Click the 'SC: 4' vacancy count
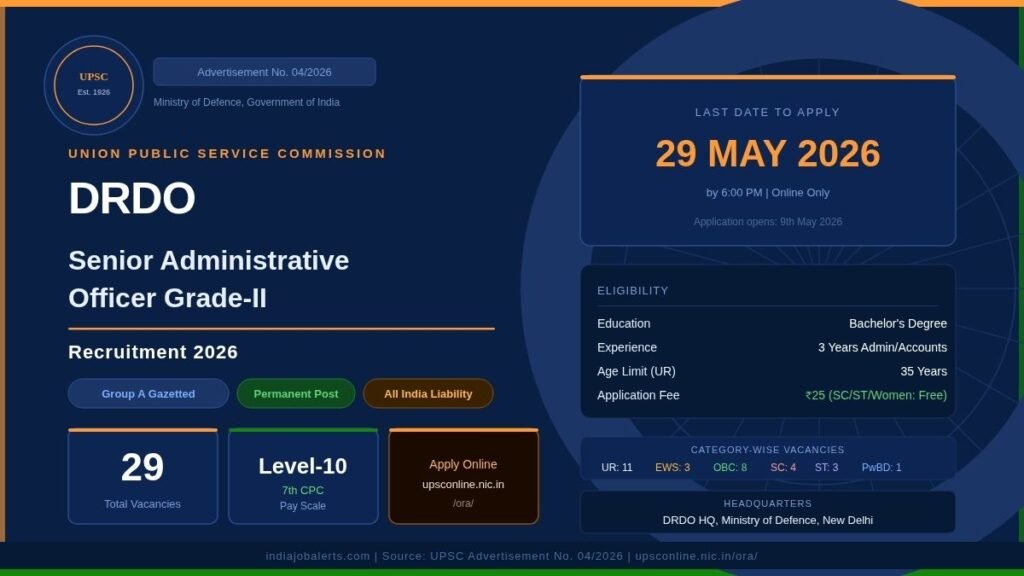Screen dimensions: 1024x576 (783, 468)
